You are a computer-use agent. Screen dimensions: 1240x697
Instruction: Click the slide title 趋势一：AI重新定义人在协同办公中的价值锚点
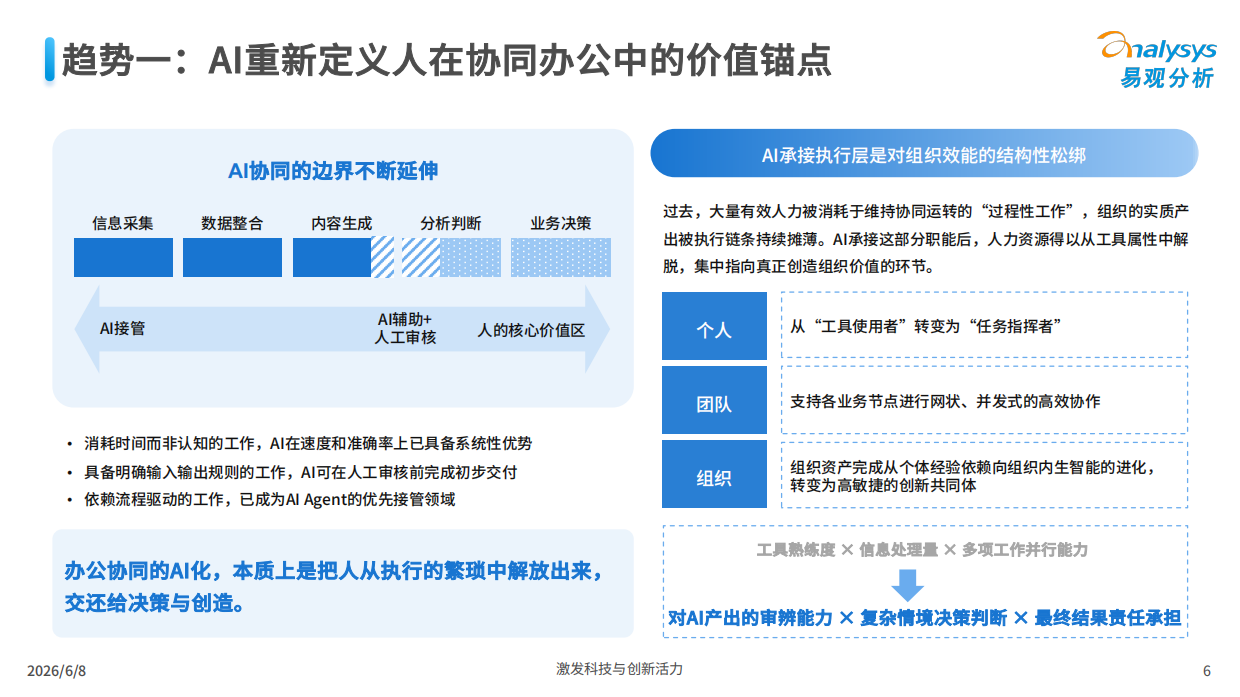point(446,60)
